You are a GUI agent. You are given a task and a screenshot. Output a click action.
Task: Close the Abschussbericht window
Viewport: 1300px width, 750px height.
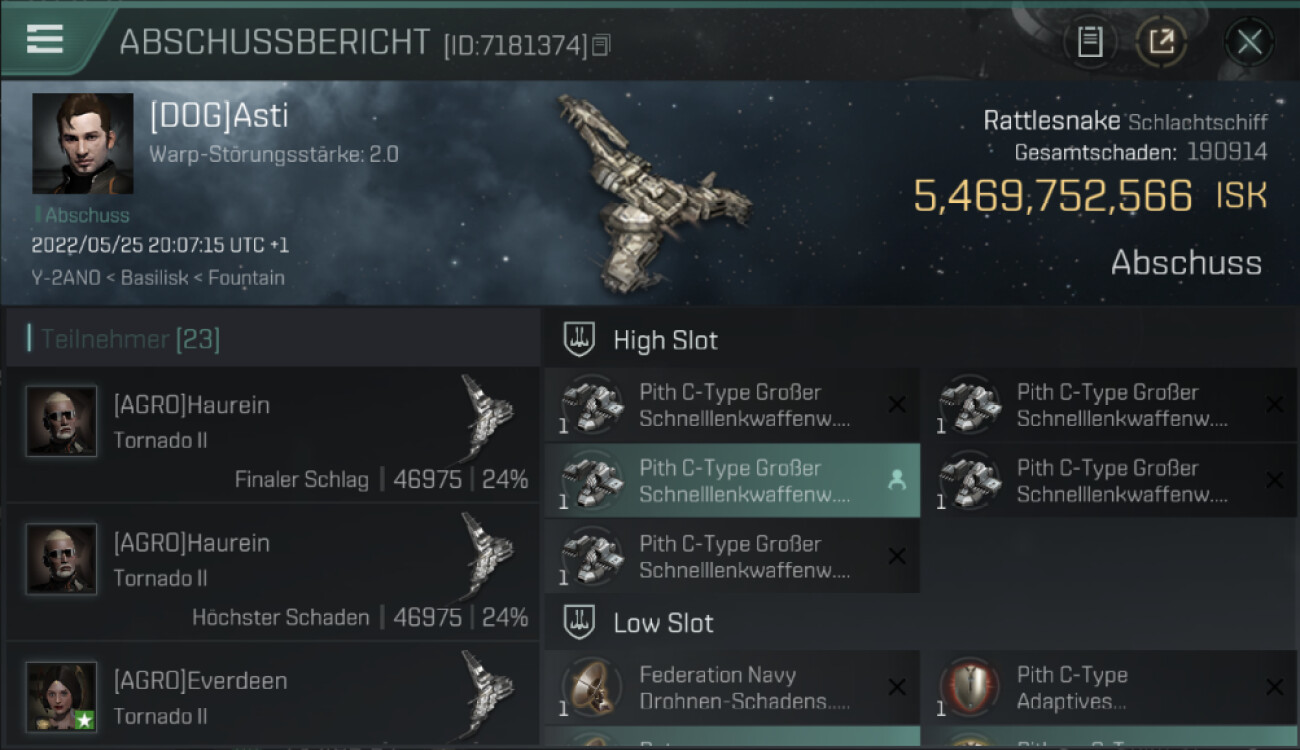pos(1249,42)
